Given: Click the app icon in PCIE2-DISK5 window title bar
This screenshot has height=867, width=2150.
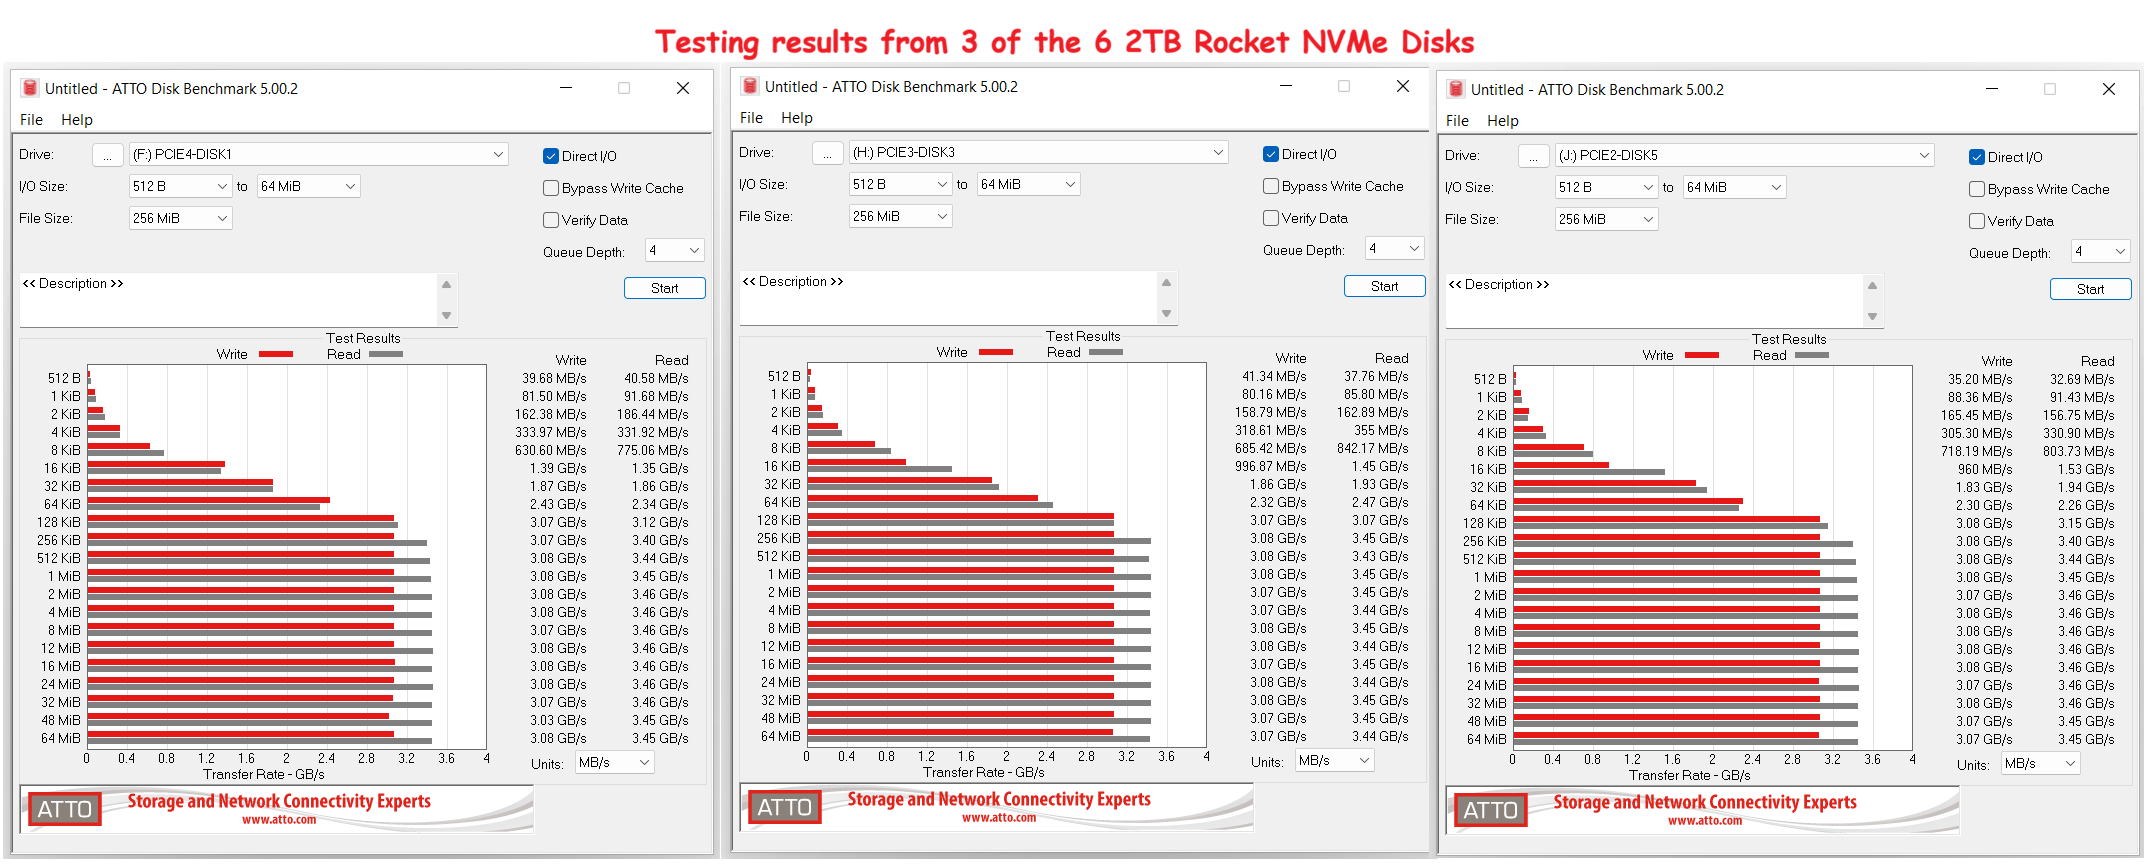Looking at the screenshot, I should pos(1456,89).
